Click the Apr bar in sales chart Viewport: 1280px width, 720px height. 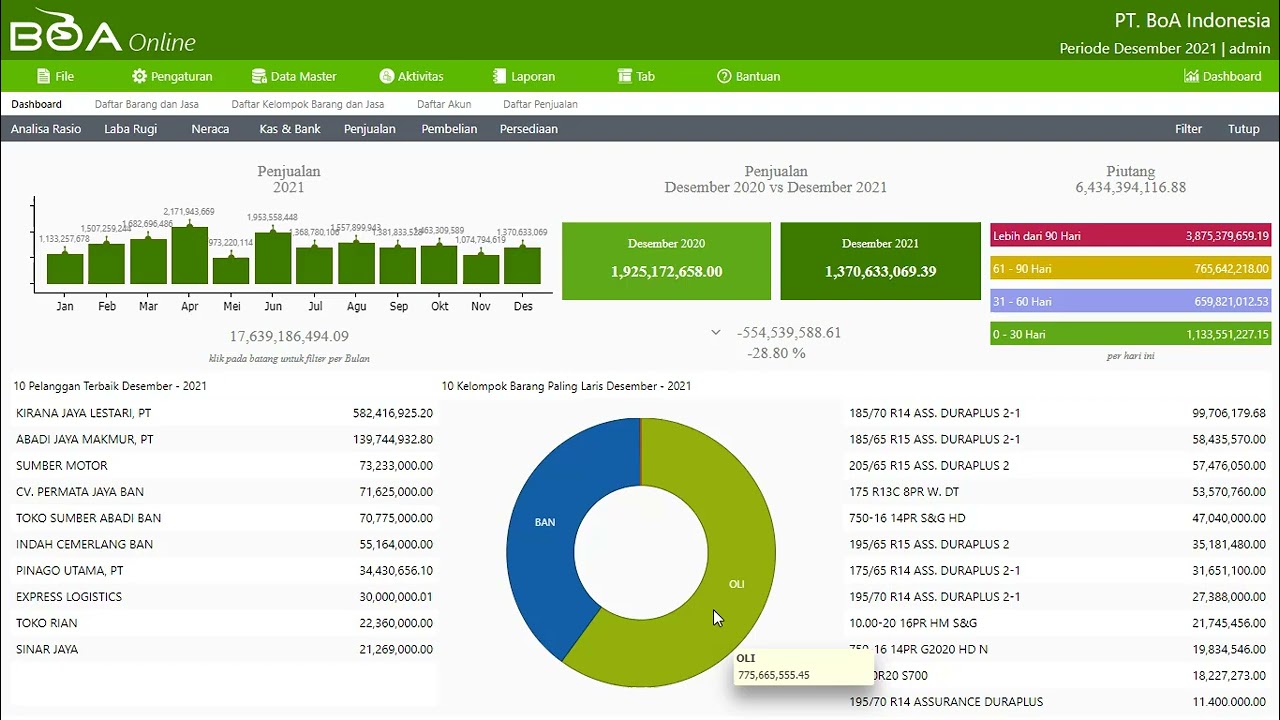point(190,256)
